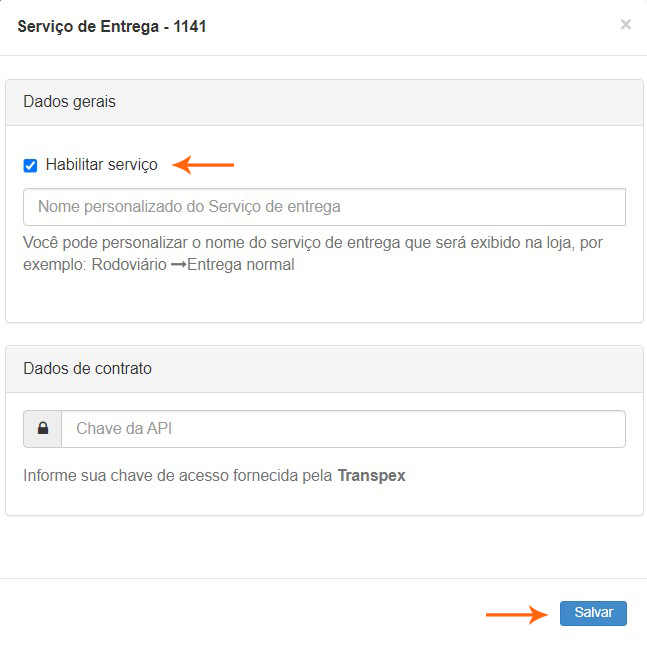Click the orange arrow pointing to Salvar
The image size is (647, 645).
(x=516, y=614)
